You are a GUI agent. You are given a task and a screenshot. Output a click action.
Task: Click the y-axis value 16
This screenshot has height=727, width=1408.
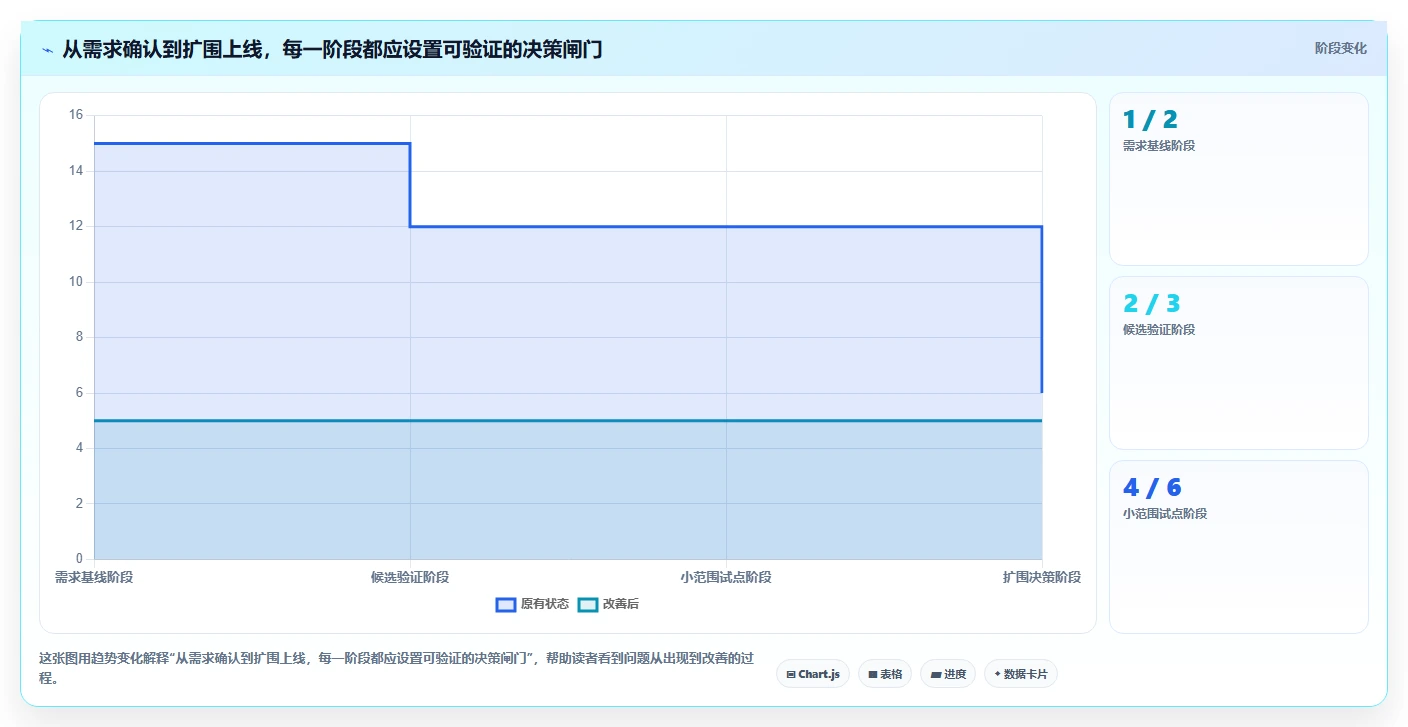click(x=76, y=115)
